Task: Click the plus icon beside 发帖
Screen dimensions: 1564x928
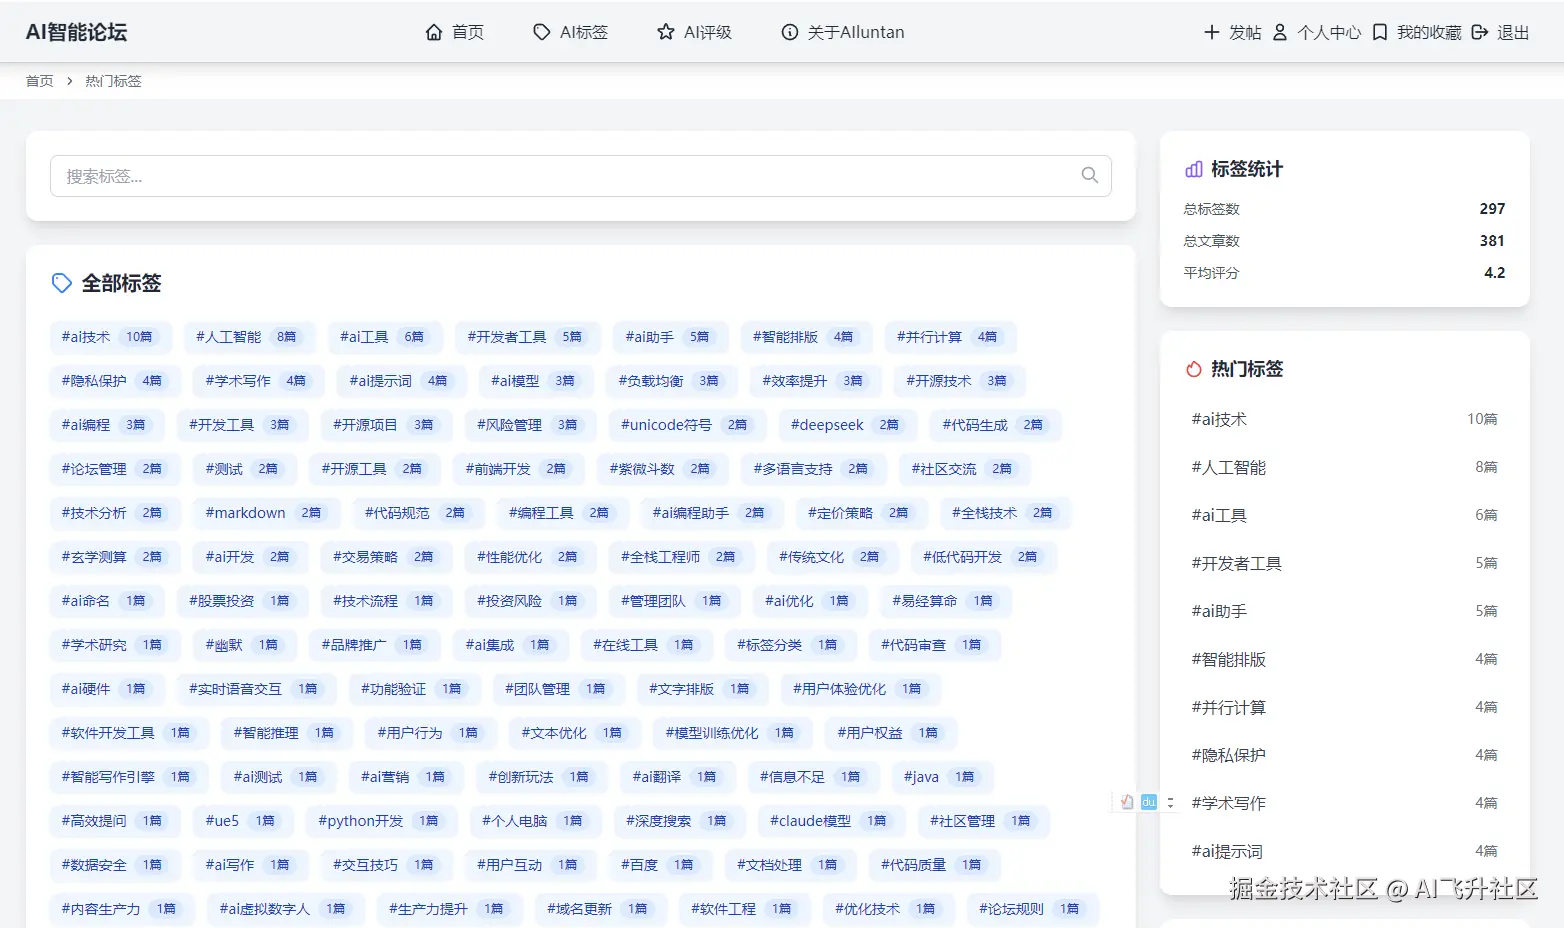Action: point(1211,32)
